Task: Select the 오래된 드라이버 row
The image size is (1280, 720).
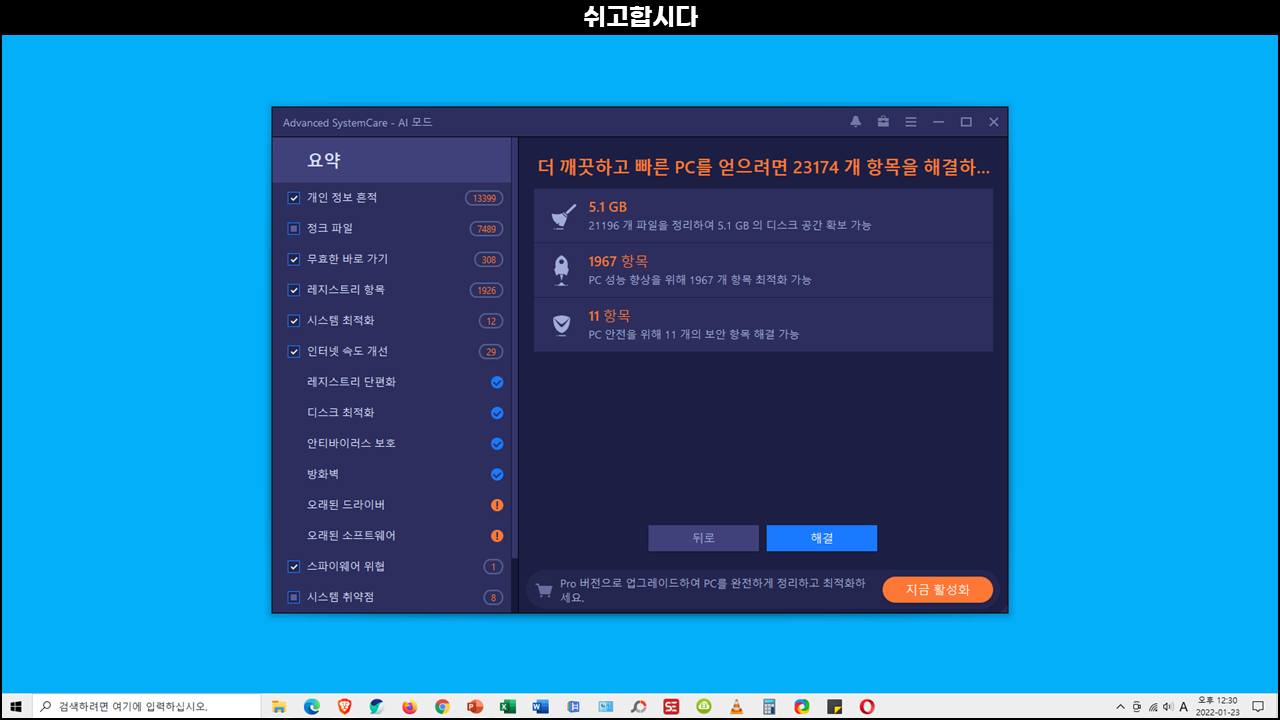Action: coord(391,505)
